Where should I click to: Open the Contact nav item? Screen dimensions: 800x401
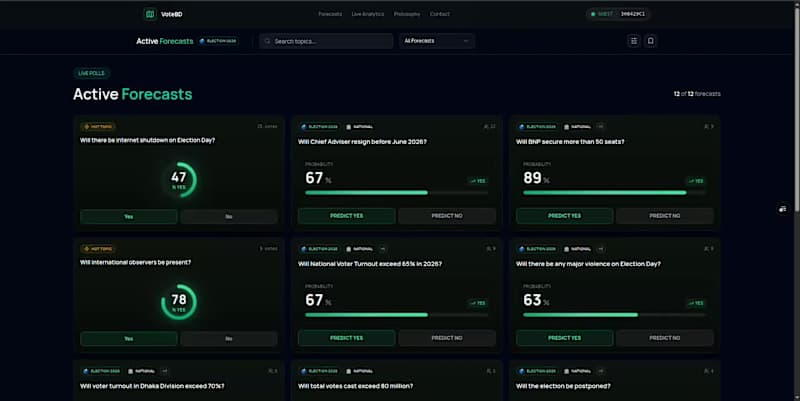click(x=440, y=14)
